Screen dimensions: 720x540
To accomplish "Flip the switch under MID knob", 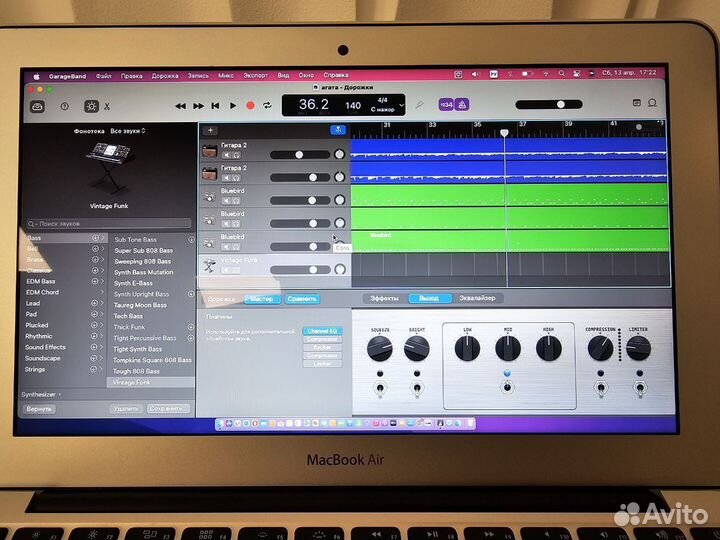I will 507,388.
